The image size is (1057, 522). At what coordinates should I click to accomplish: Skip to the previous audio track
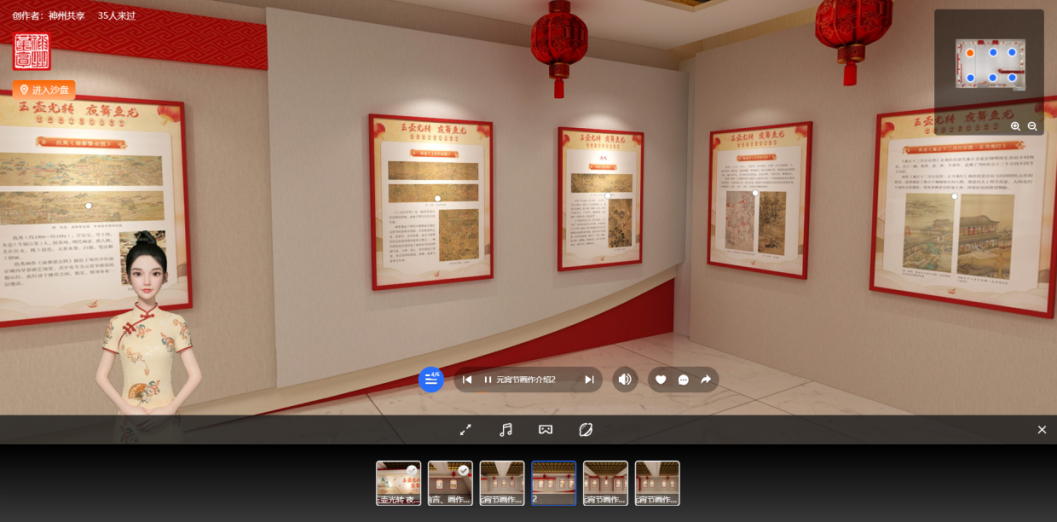[466, 380]
